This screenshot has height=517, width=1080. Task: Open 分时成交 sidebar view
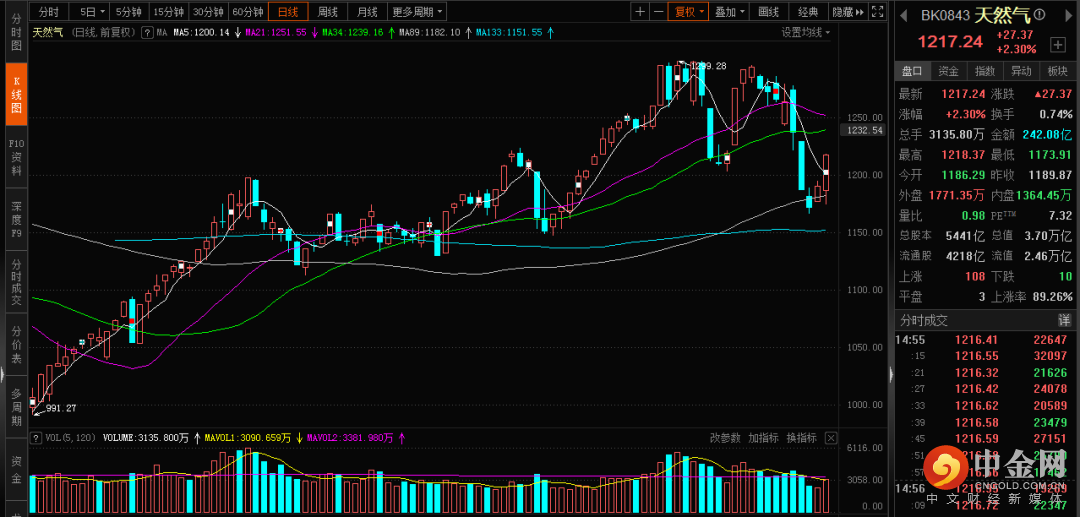click(x=16, y=282)
